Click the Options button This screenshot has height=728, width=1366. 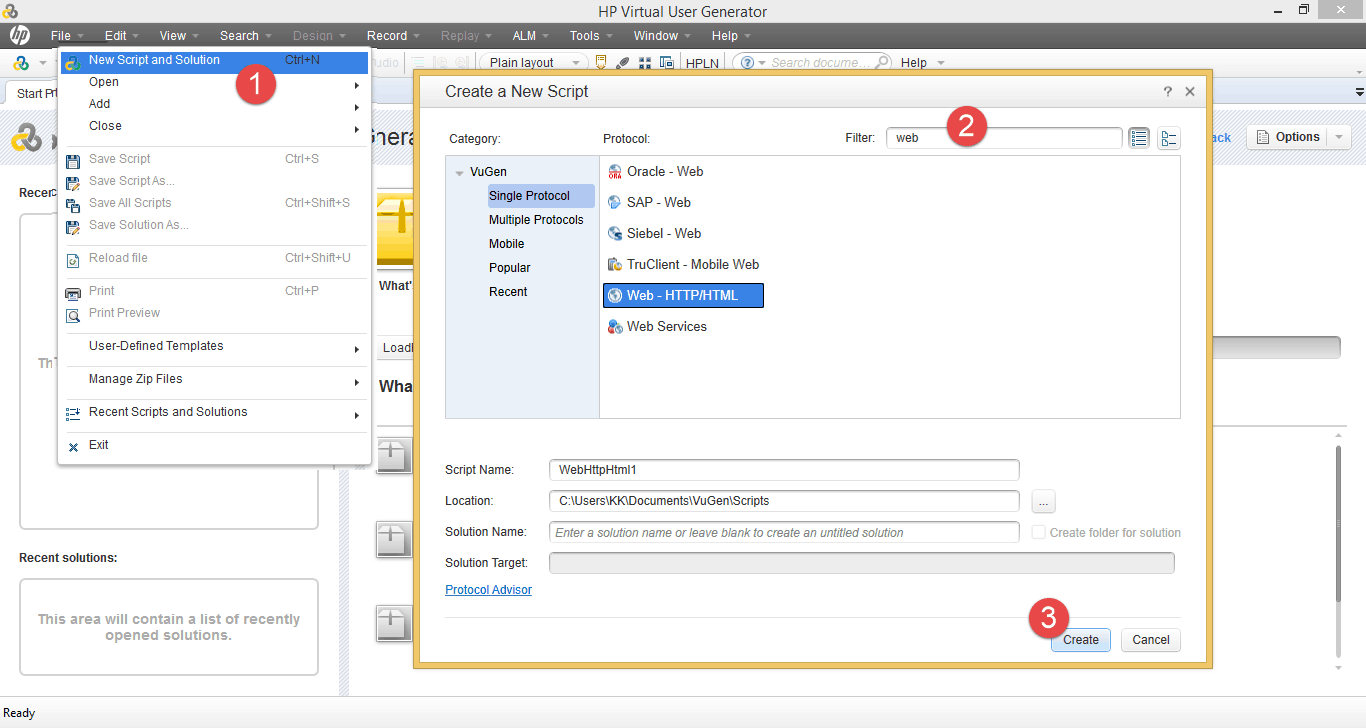1288,138
